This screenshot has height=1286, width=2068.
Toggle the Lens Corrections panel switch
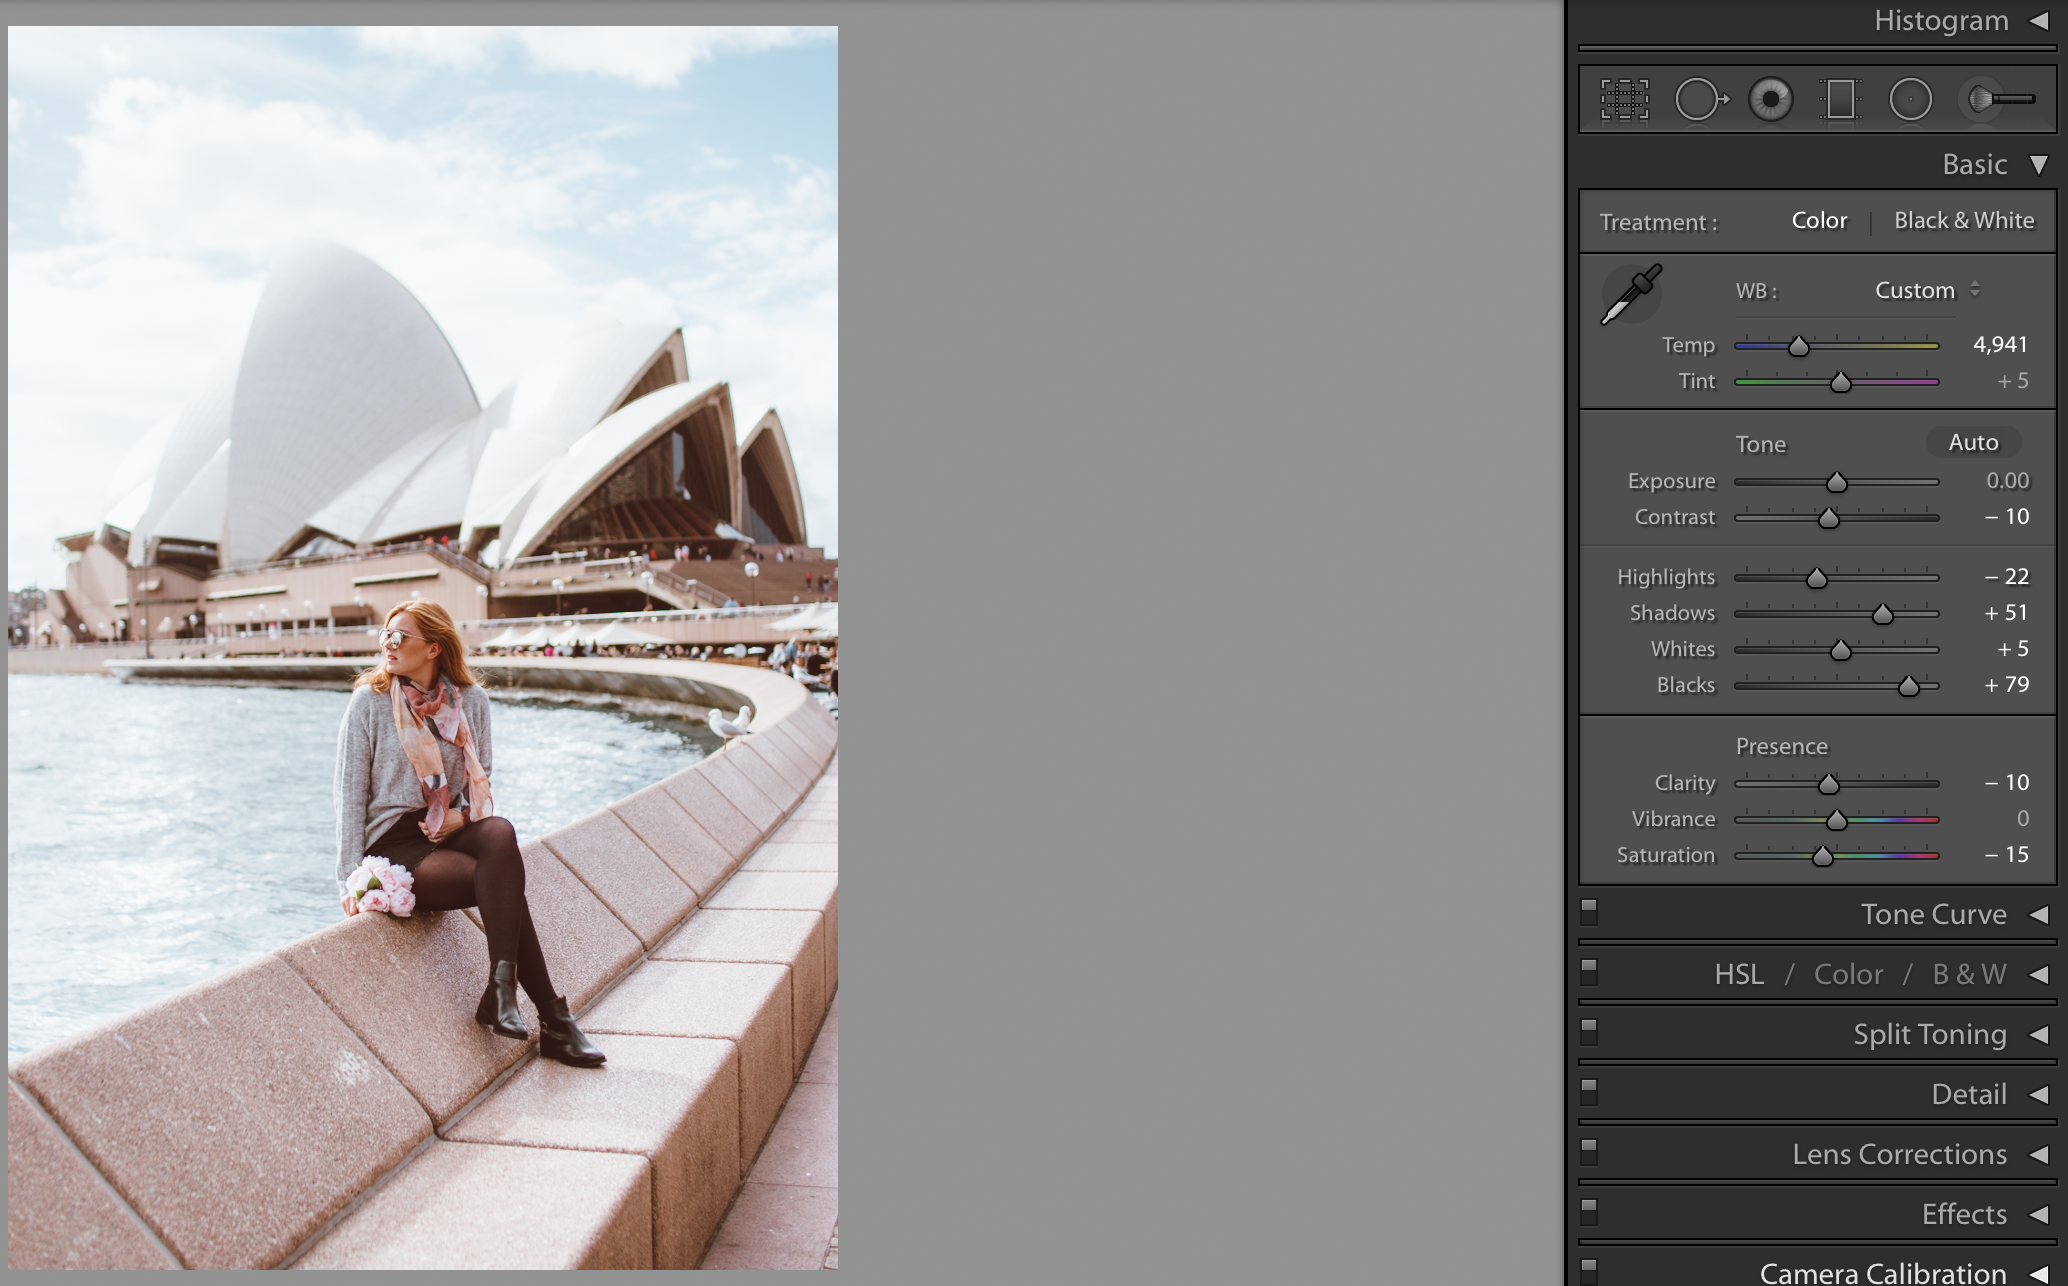(x=1589, y=1152)
